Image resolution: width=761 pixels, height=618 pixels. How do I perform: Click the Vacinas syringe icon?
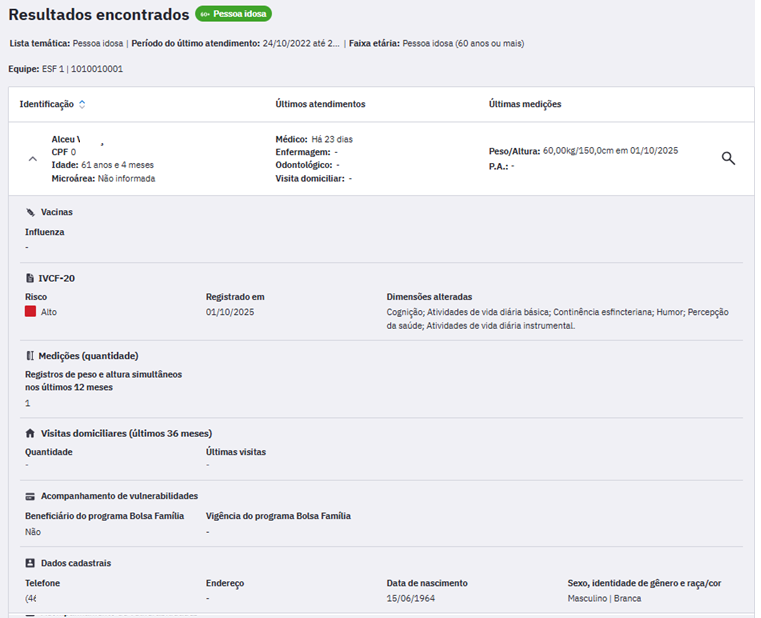pyautogui.click(x=30, y=212)
